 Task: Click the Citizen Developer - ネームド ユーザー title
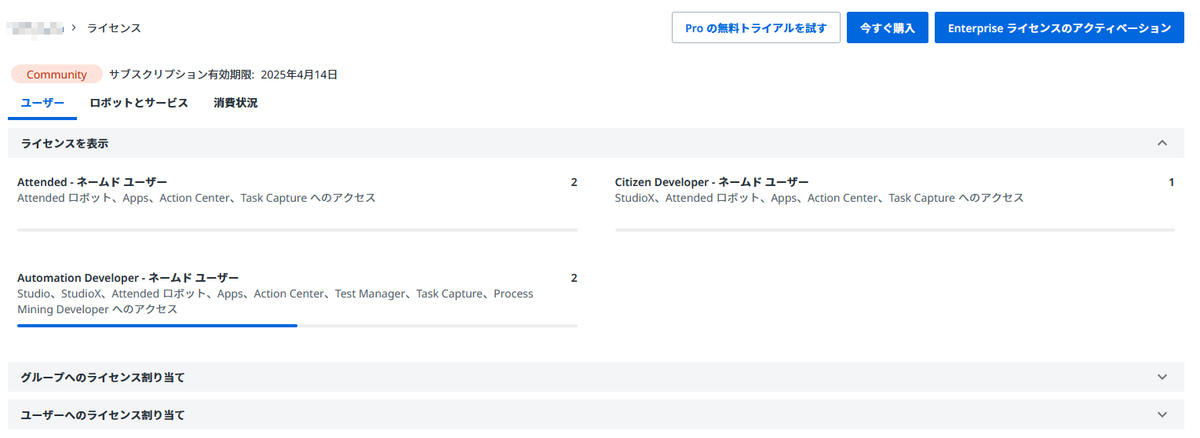tap(712, 182)
